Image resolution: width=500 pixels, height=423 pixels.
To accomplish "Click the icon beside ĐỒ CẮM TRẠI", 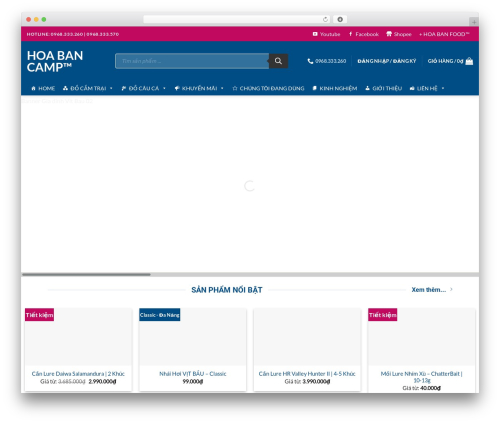I will click(x=65, y=88).
